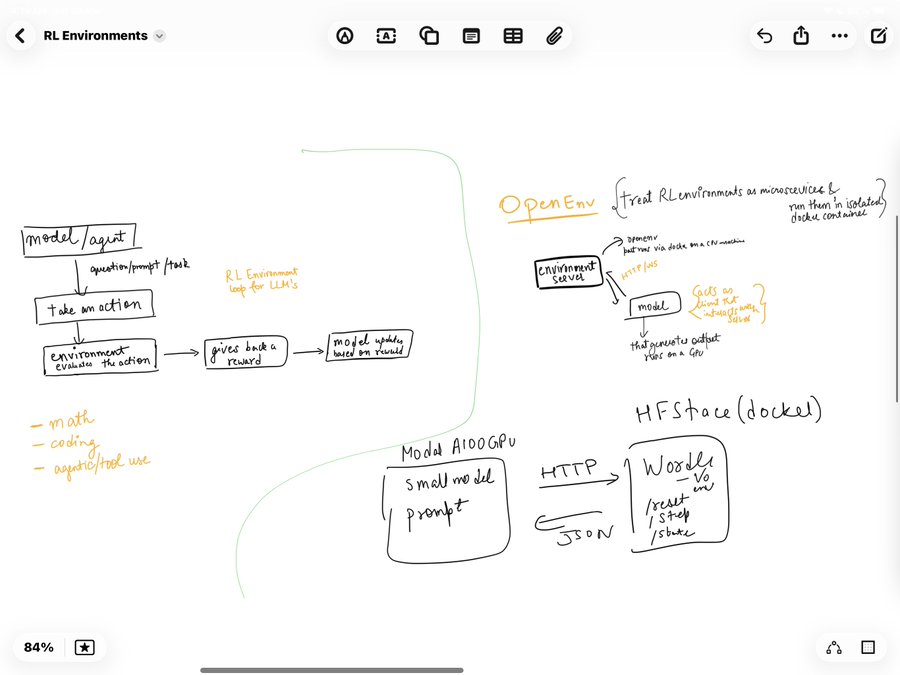
Task: Open the scenes star button
Action: tap(85, 647)
